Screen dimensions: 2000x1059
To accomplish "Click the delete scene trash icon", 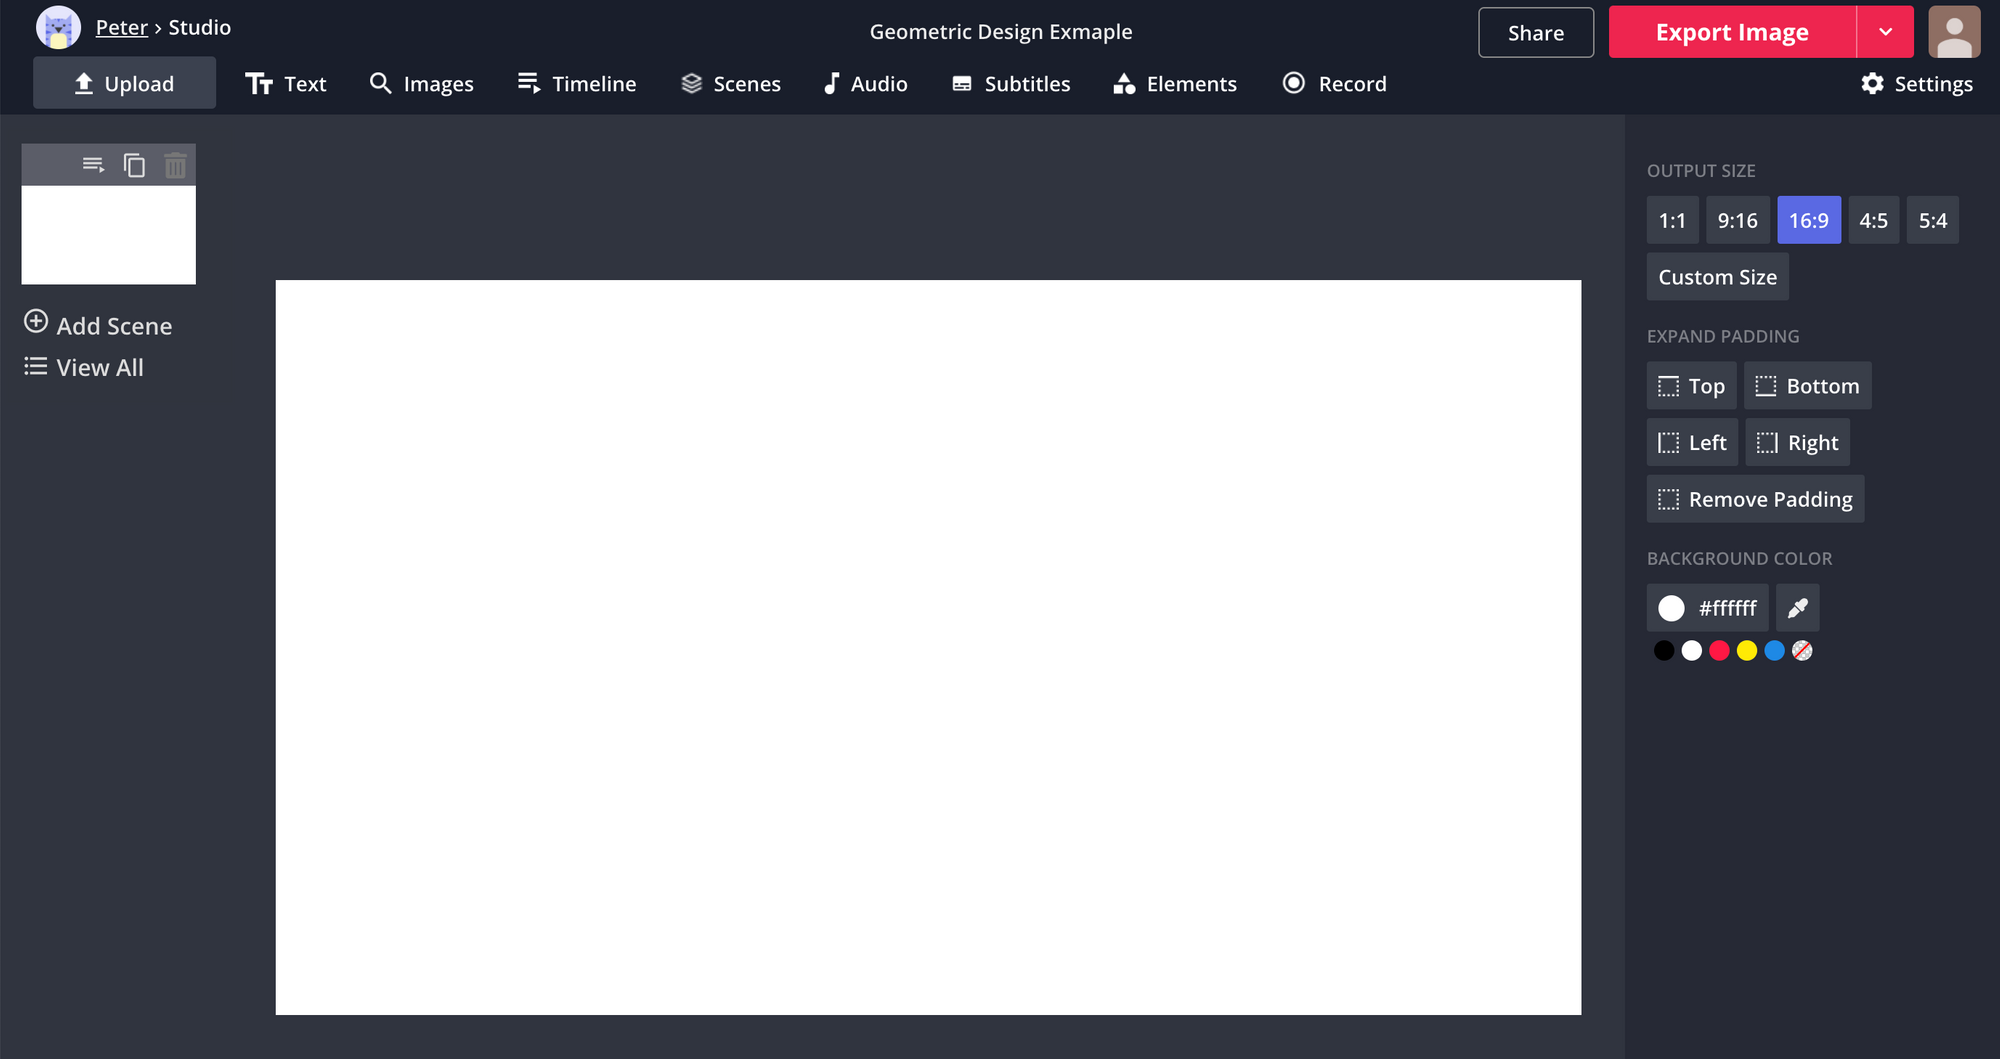I will click(175, 165).
